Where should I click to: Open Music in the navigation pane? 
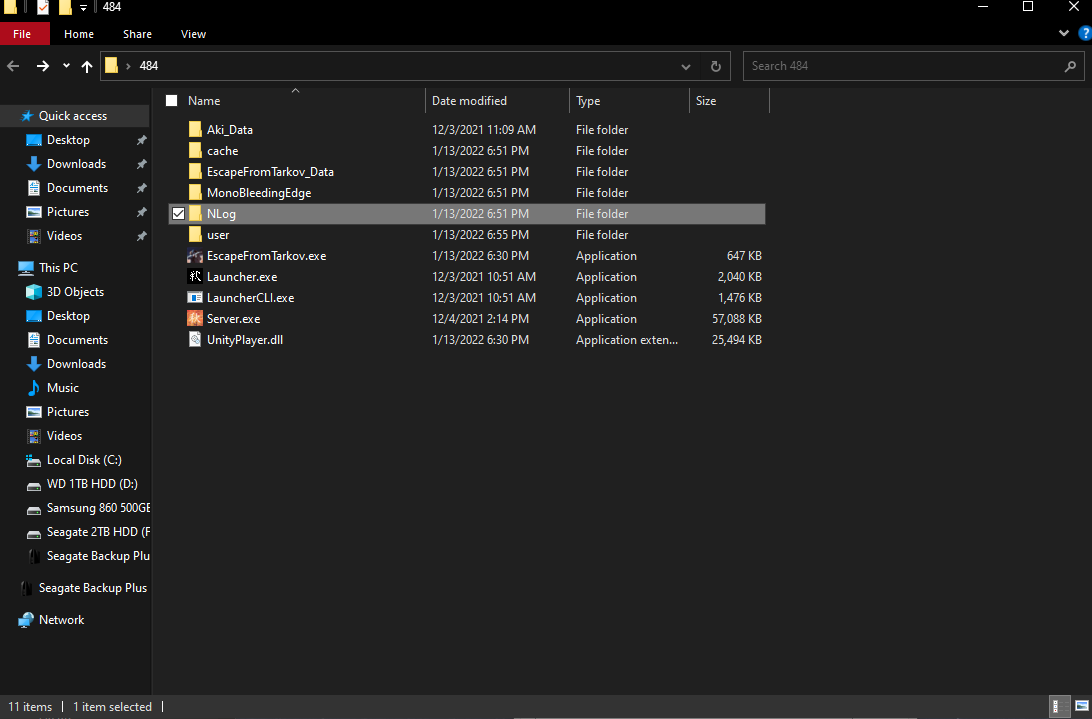(x=63, y=388)
